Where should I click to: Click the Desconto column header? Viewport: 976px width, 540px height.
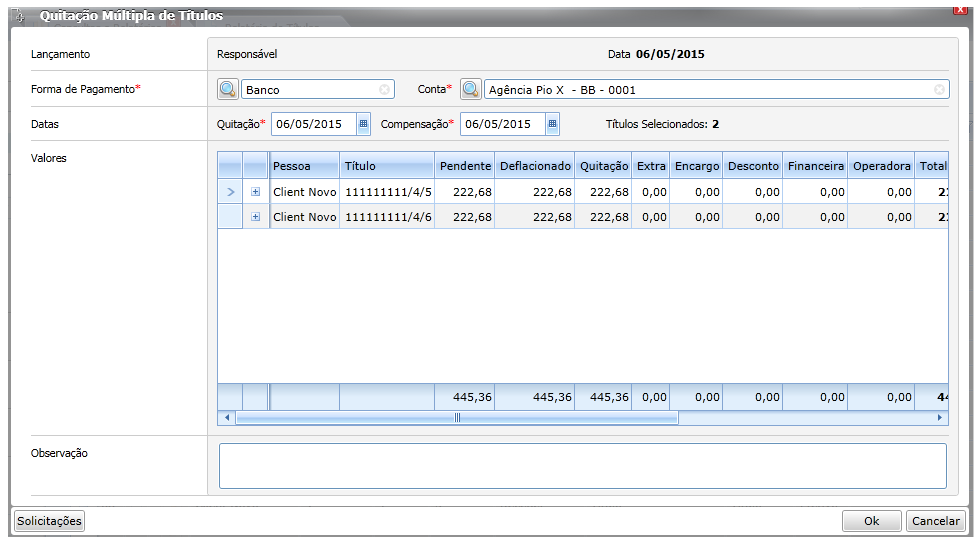[753, 165]
